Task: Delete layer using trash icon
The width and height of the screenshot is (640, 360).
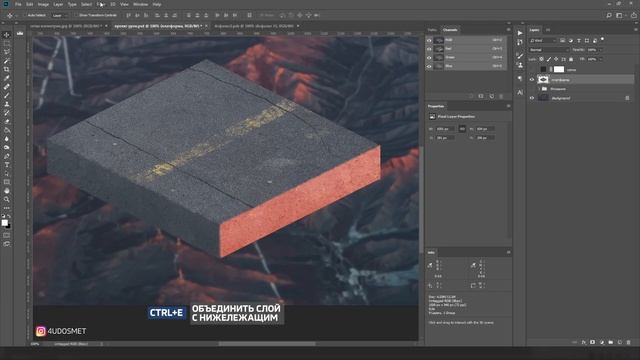Action: 629,342
